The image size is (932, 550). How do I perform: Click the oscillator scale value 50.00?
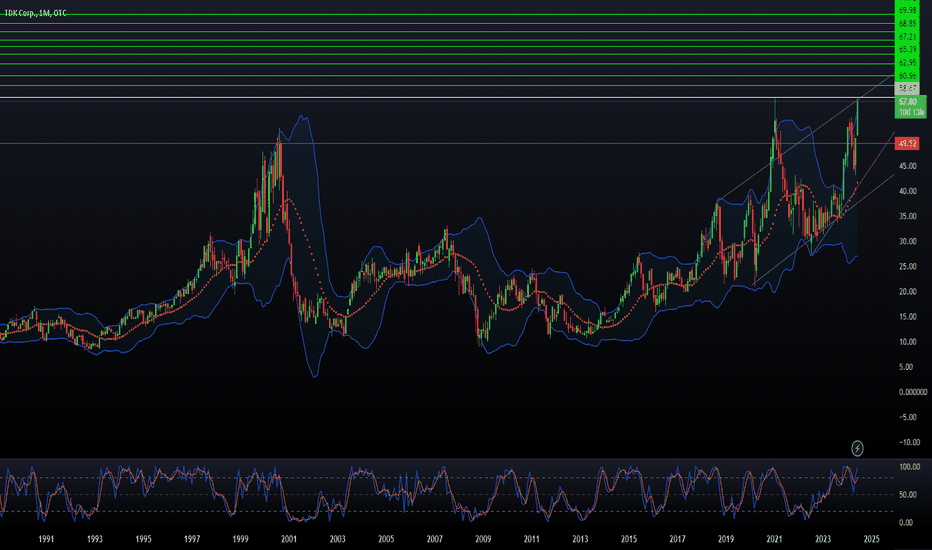coord(907,495)
